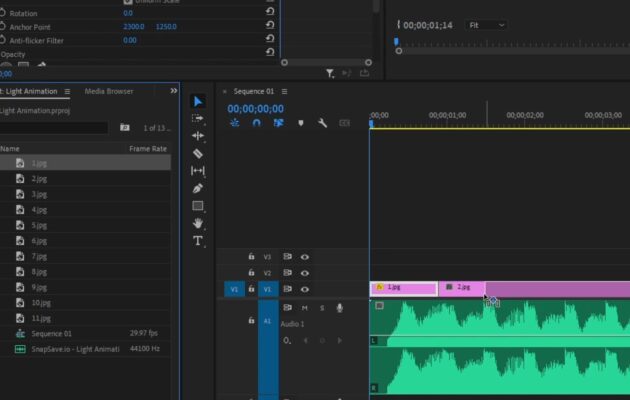Mute the Audio 1 track
630x400 pixels.
(x=305, y=308)
